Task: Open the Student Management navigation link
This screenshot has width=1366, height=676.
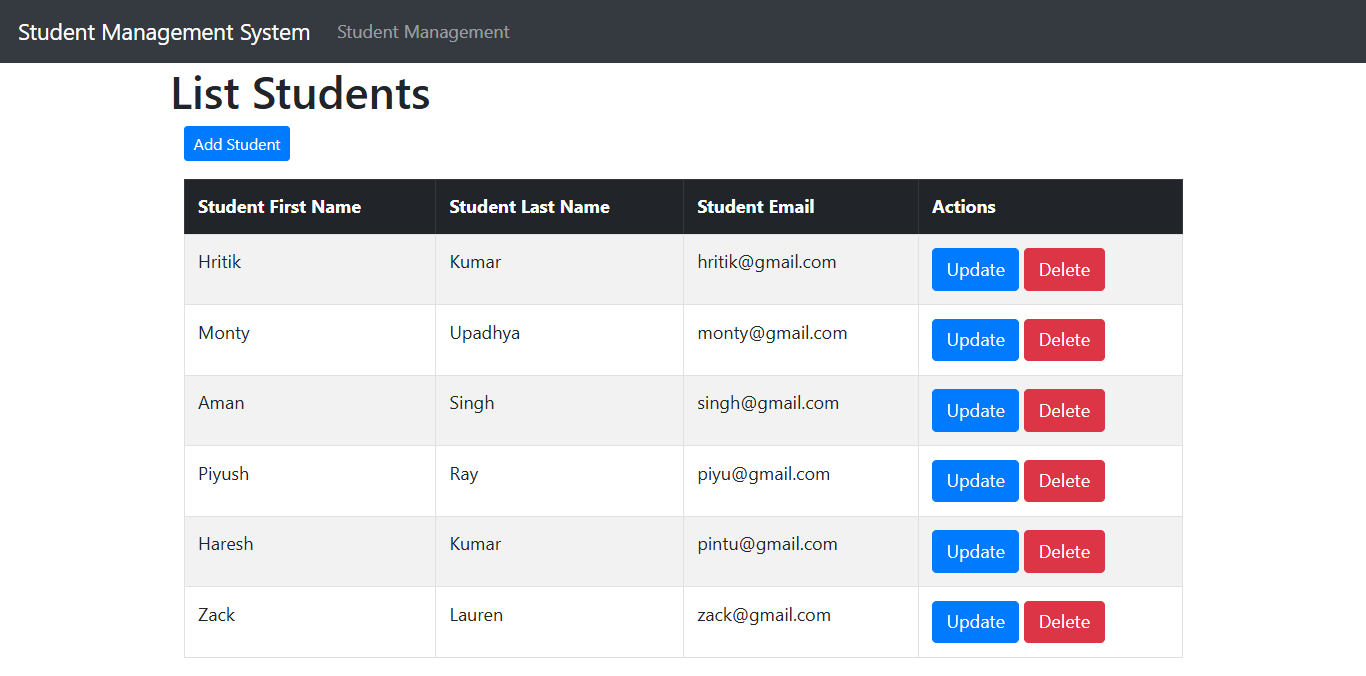Action: tap(422, 32)
